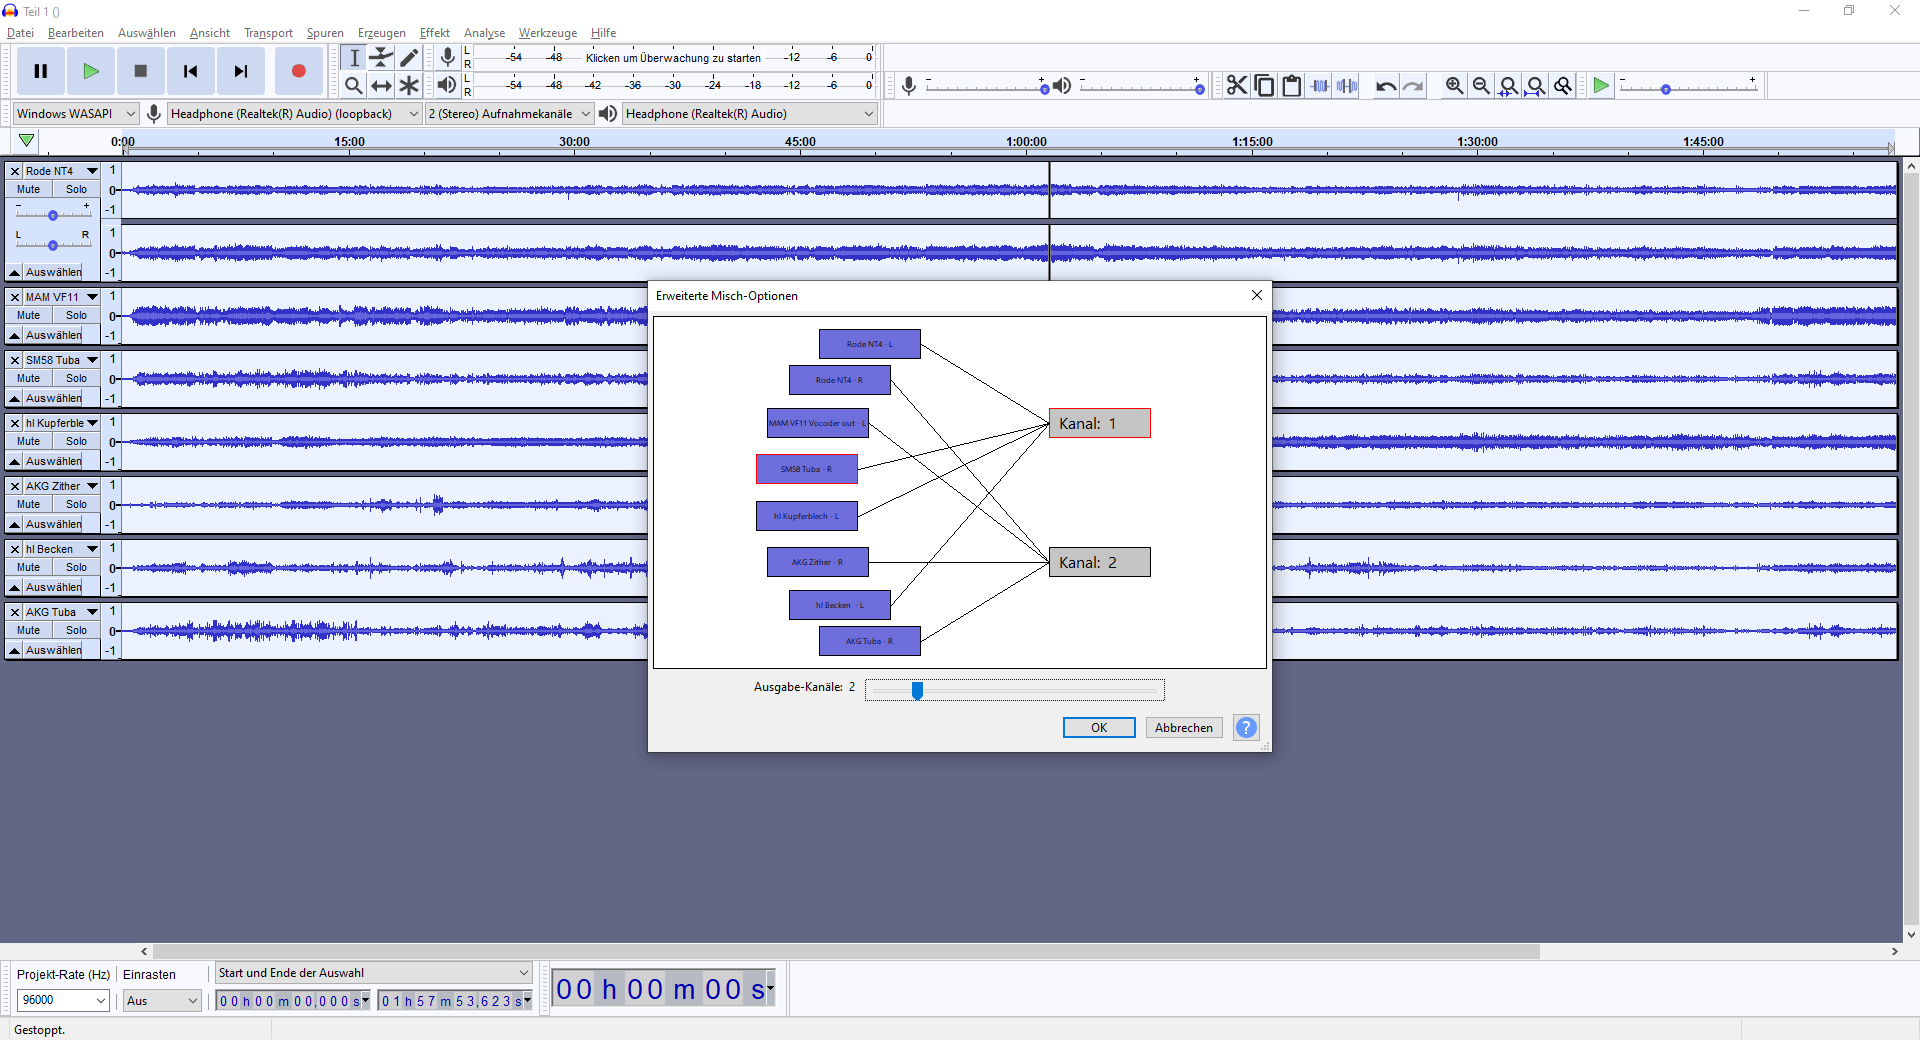Select the Envelope tool
1920x1040 pixels.
click(381, 58)
